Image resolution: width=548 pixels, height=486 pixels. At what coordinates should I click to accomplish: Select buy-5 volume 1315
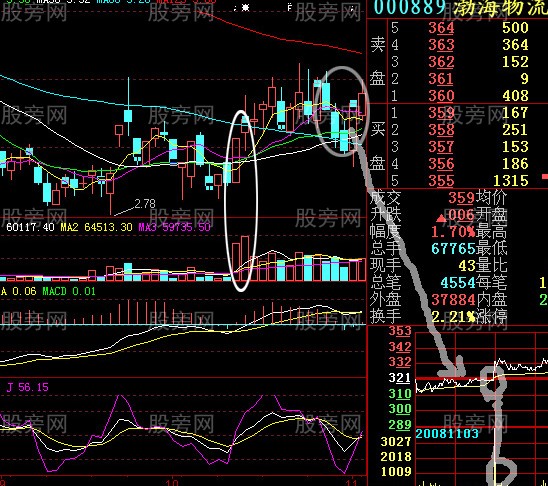(x=511, y=181)
